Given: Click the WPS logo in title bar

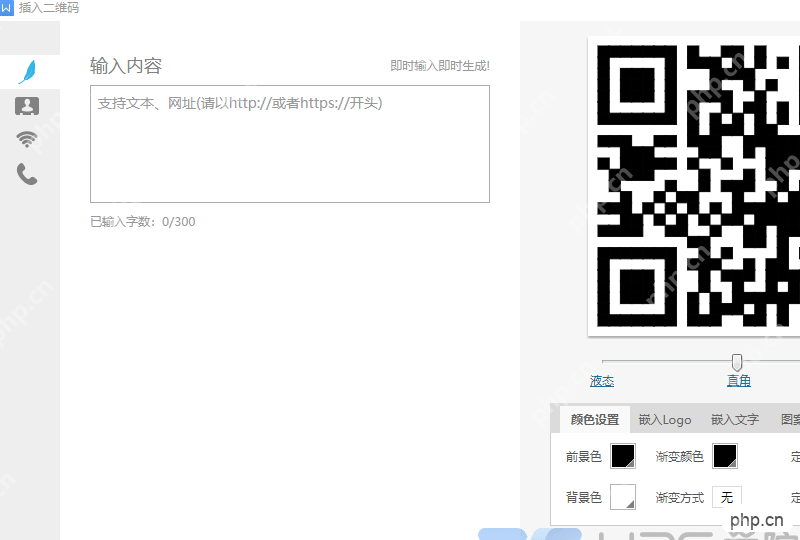Looking at the screenshot, I should 6,8.
